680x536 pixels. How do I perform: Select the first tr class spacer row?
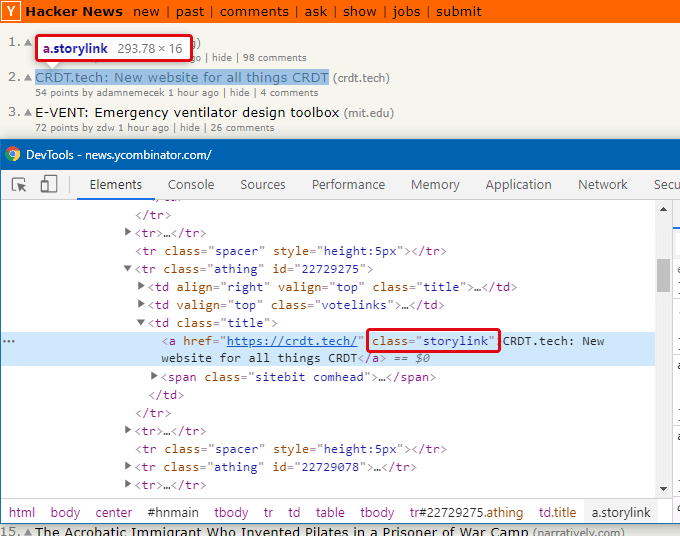pos(291,251)
